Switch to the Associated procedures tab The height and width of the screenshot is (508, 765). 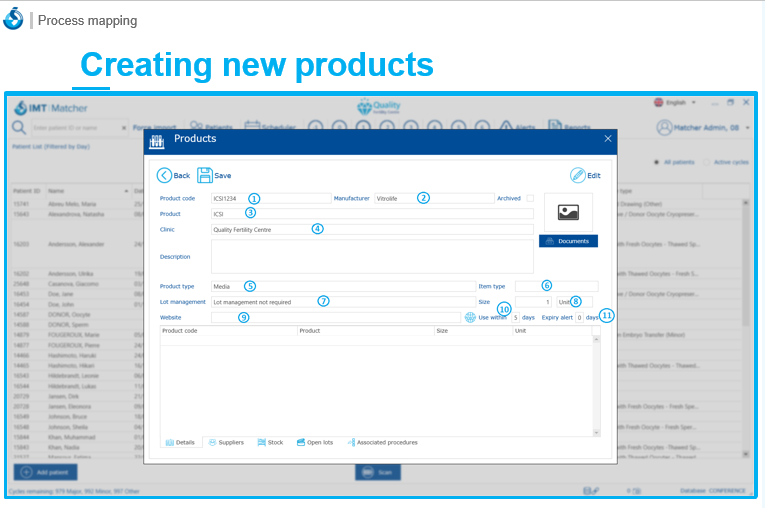pos(381,442)
